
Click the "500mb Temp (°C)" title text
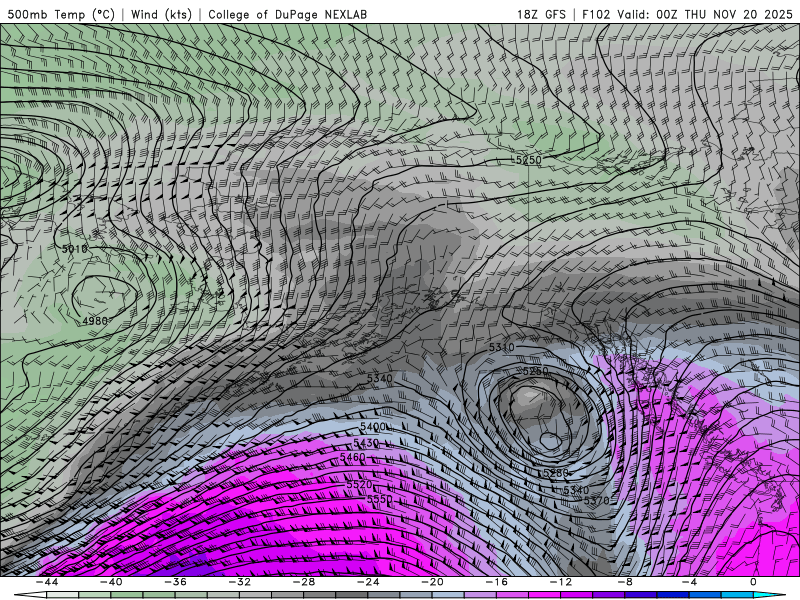pyautogui.click(x=61, y=14)
